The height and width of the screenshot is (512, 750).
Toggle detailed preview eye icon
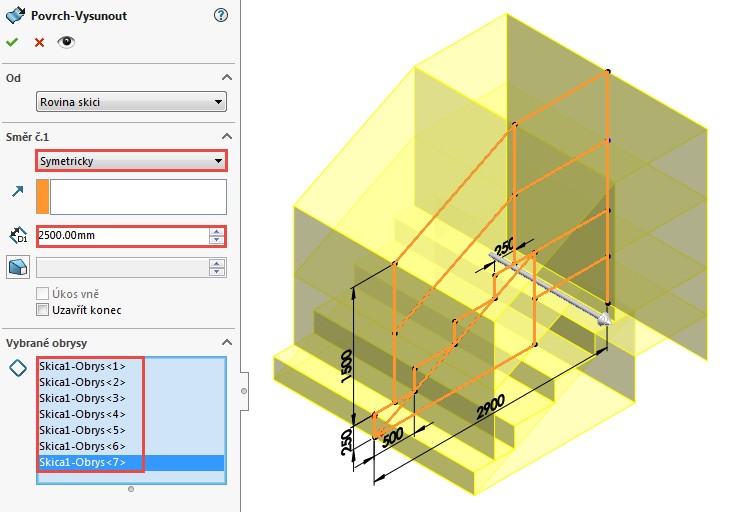click(66, 42)
